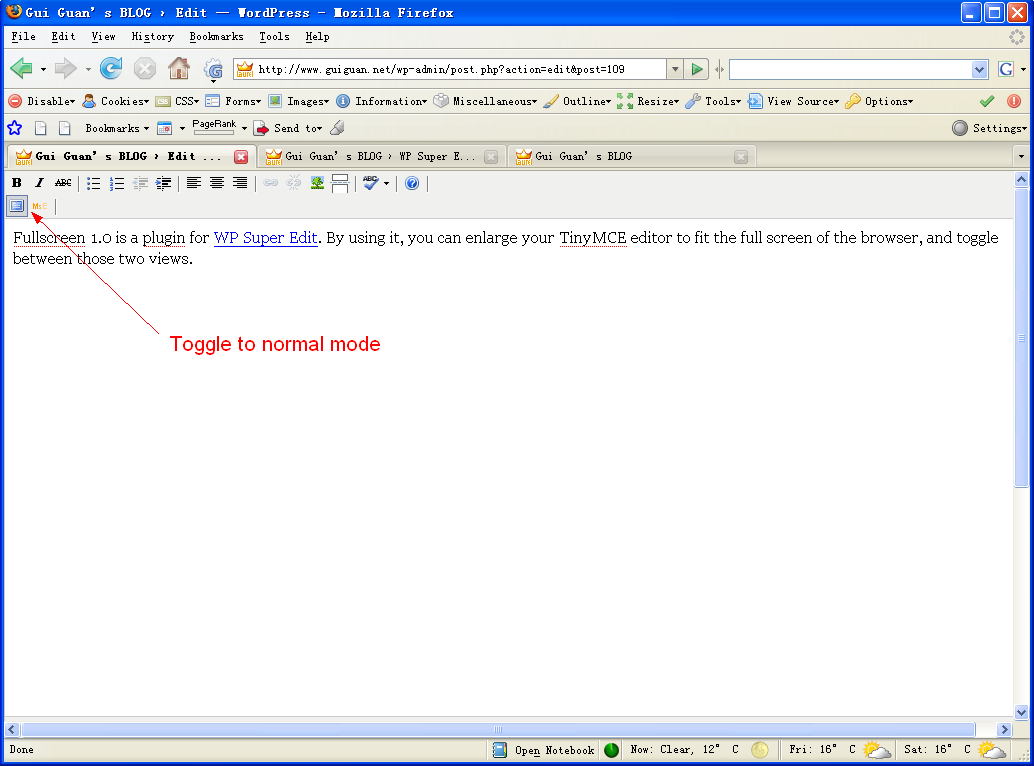Viewport: 1034px width, 766px height.
Task: Switch to the third Gui Guan's BLOG tab
Action: pyautogui.click(x=631, y=156)
